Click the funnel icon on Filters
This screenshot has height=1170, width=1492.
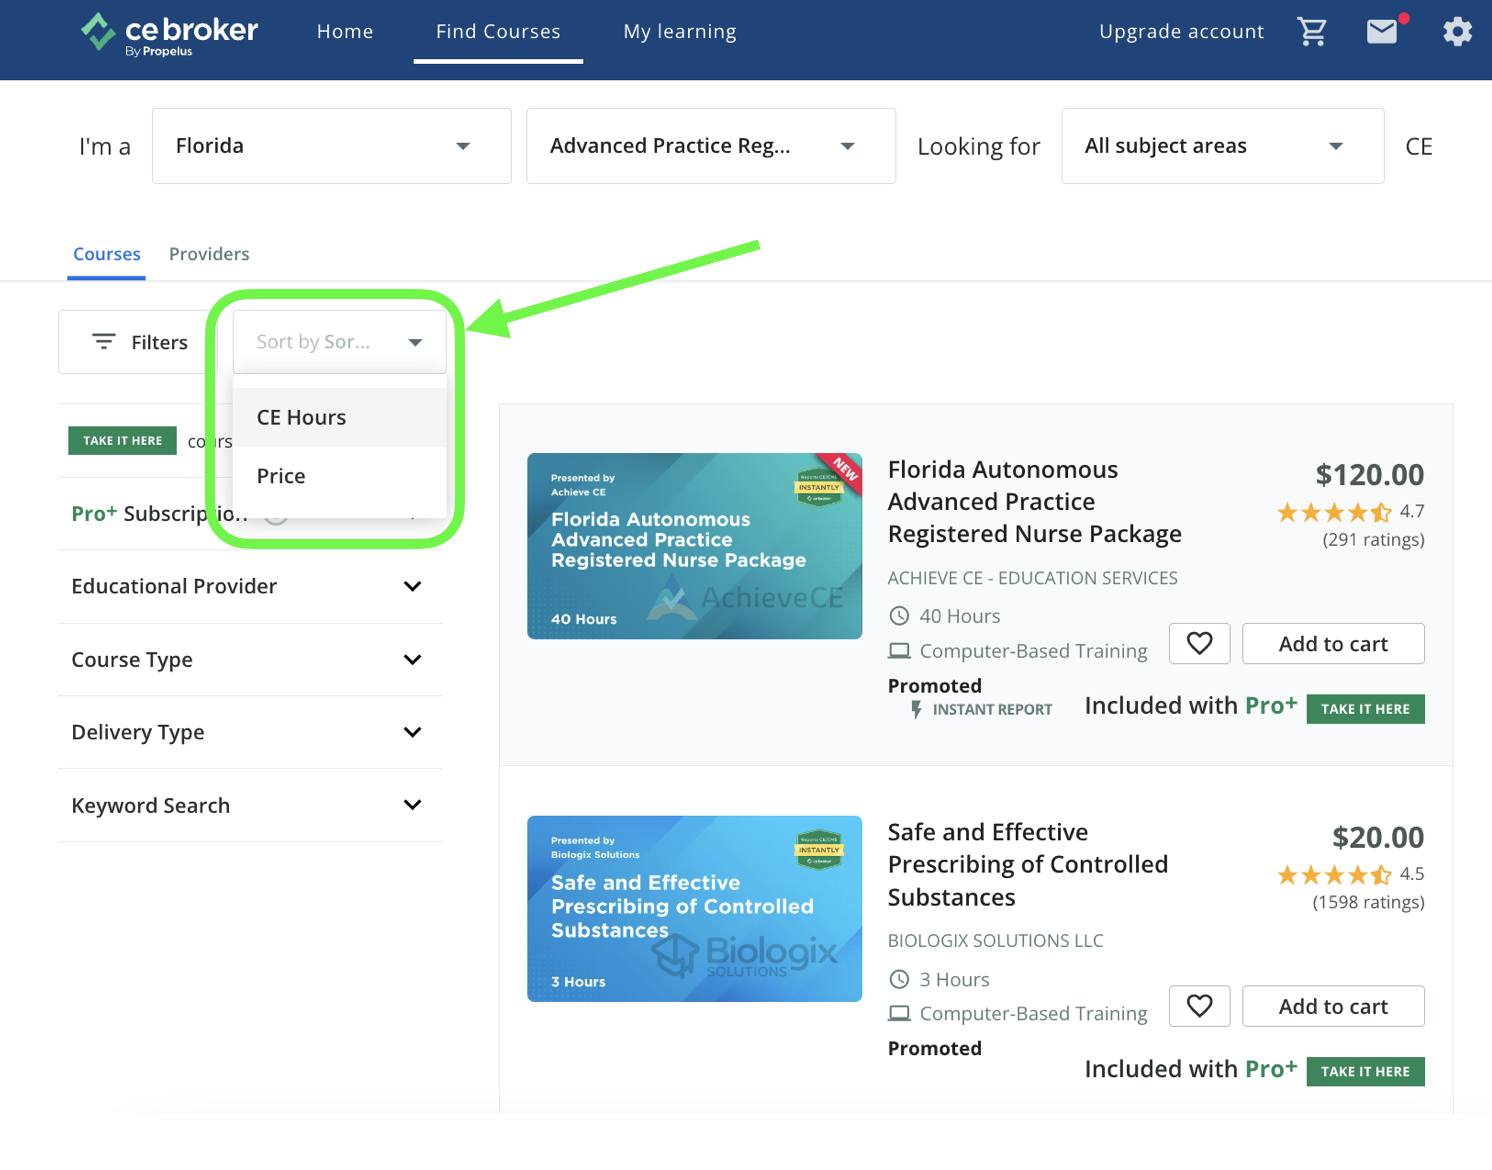(104, 341)
